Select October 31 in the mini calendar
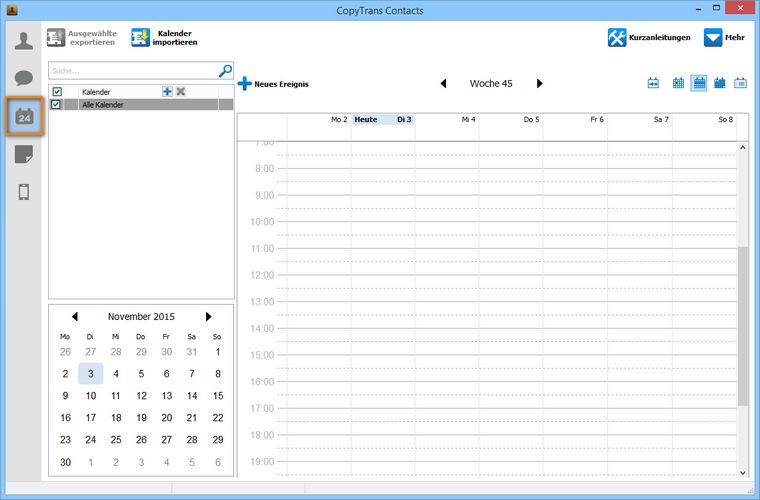 192,352
